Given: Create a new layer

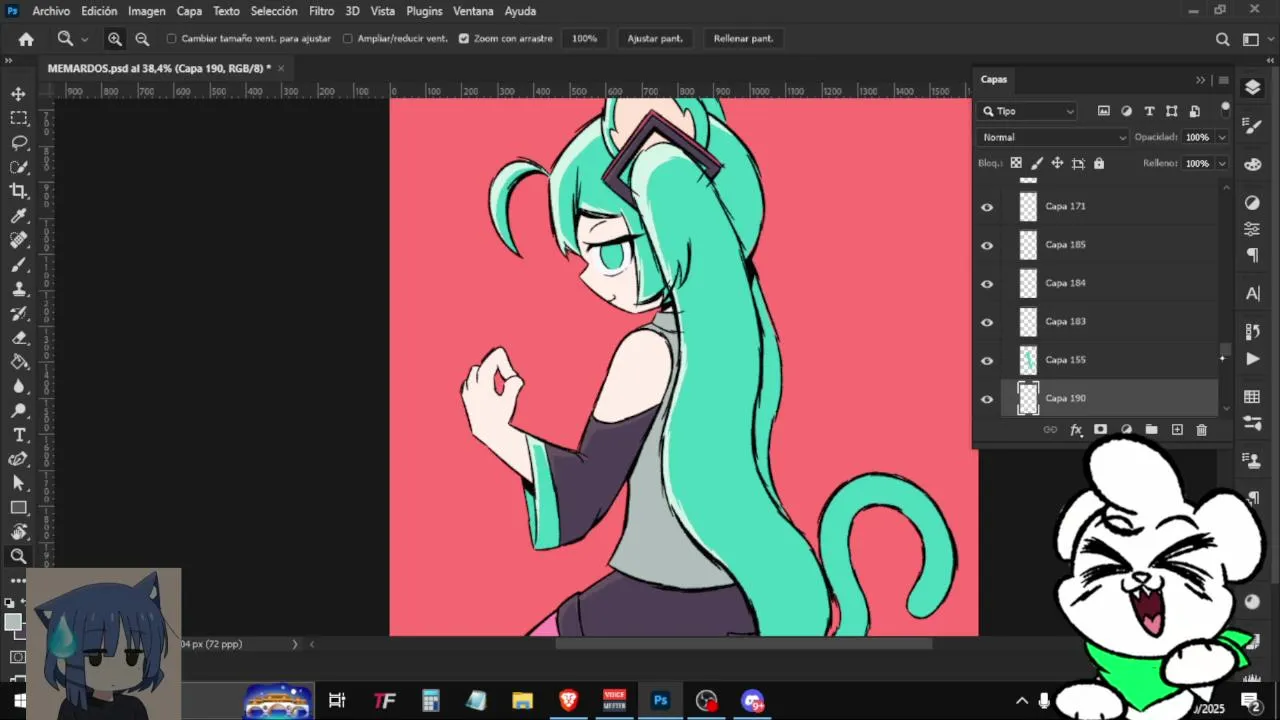Looking at the screenshot, I should point(1177,430).
